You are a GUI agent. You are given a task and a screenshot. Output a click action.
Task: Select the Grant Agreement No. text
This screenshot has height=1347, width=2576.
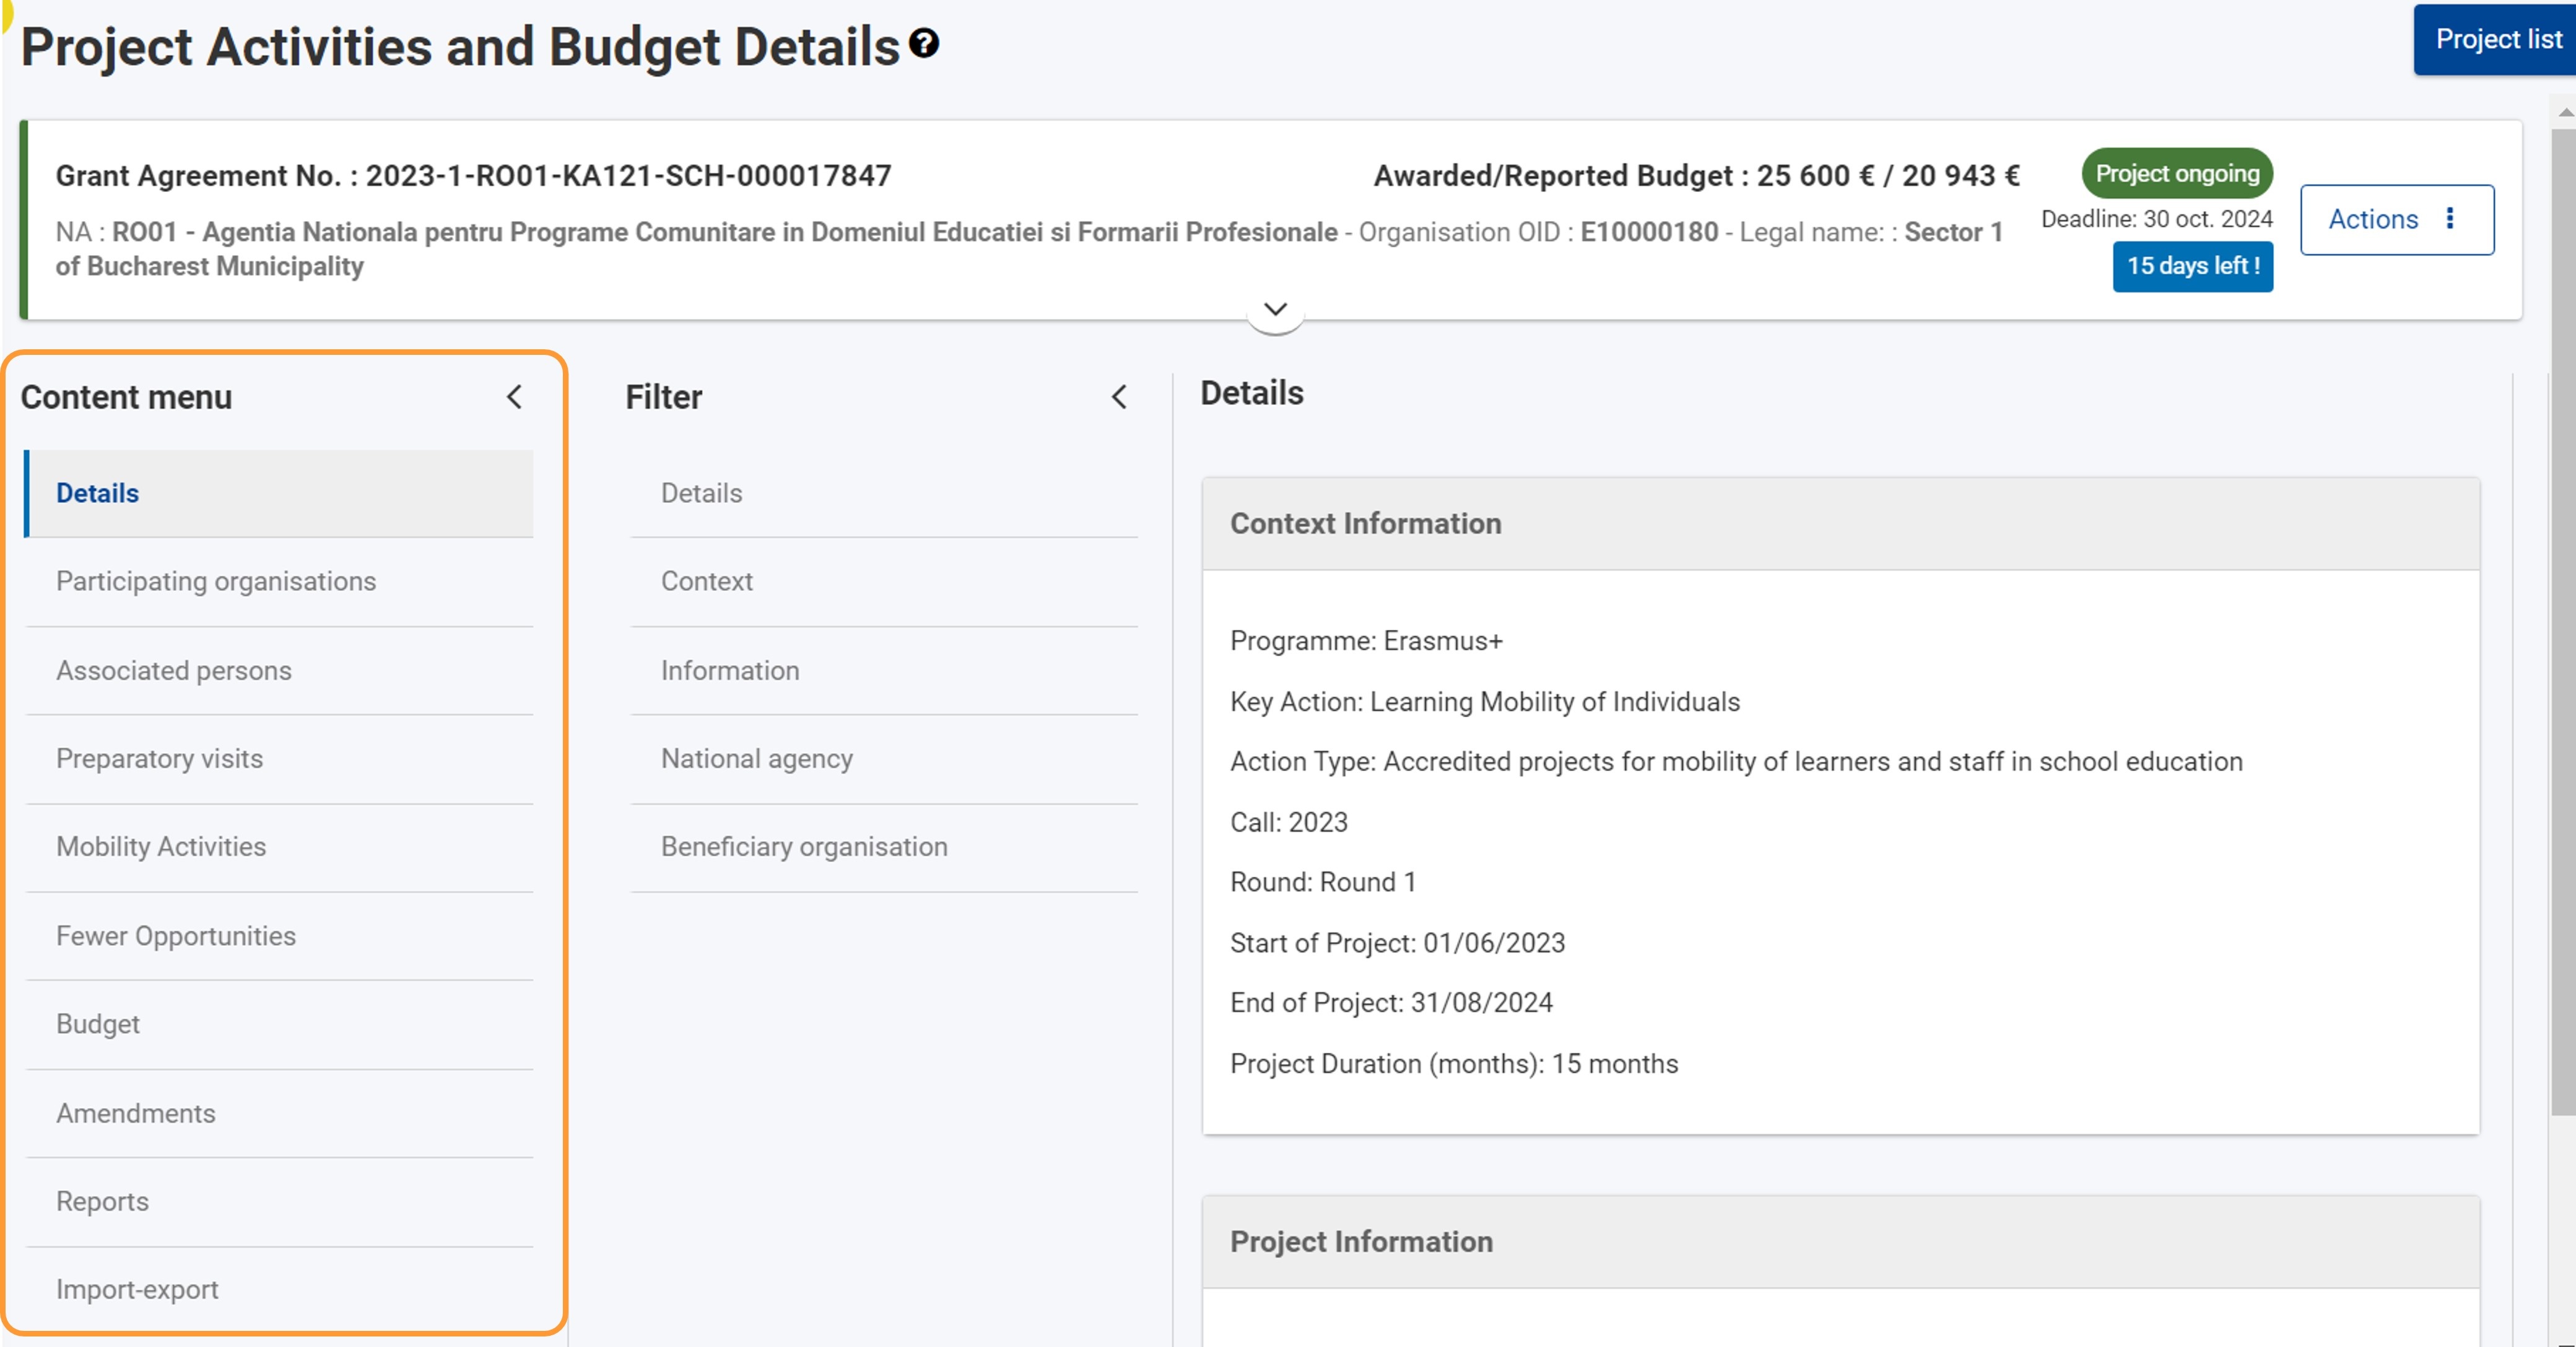coord(473,176)
